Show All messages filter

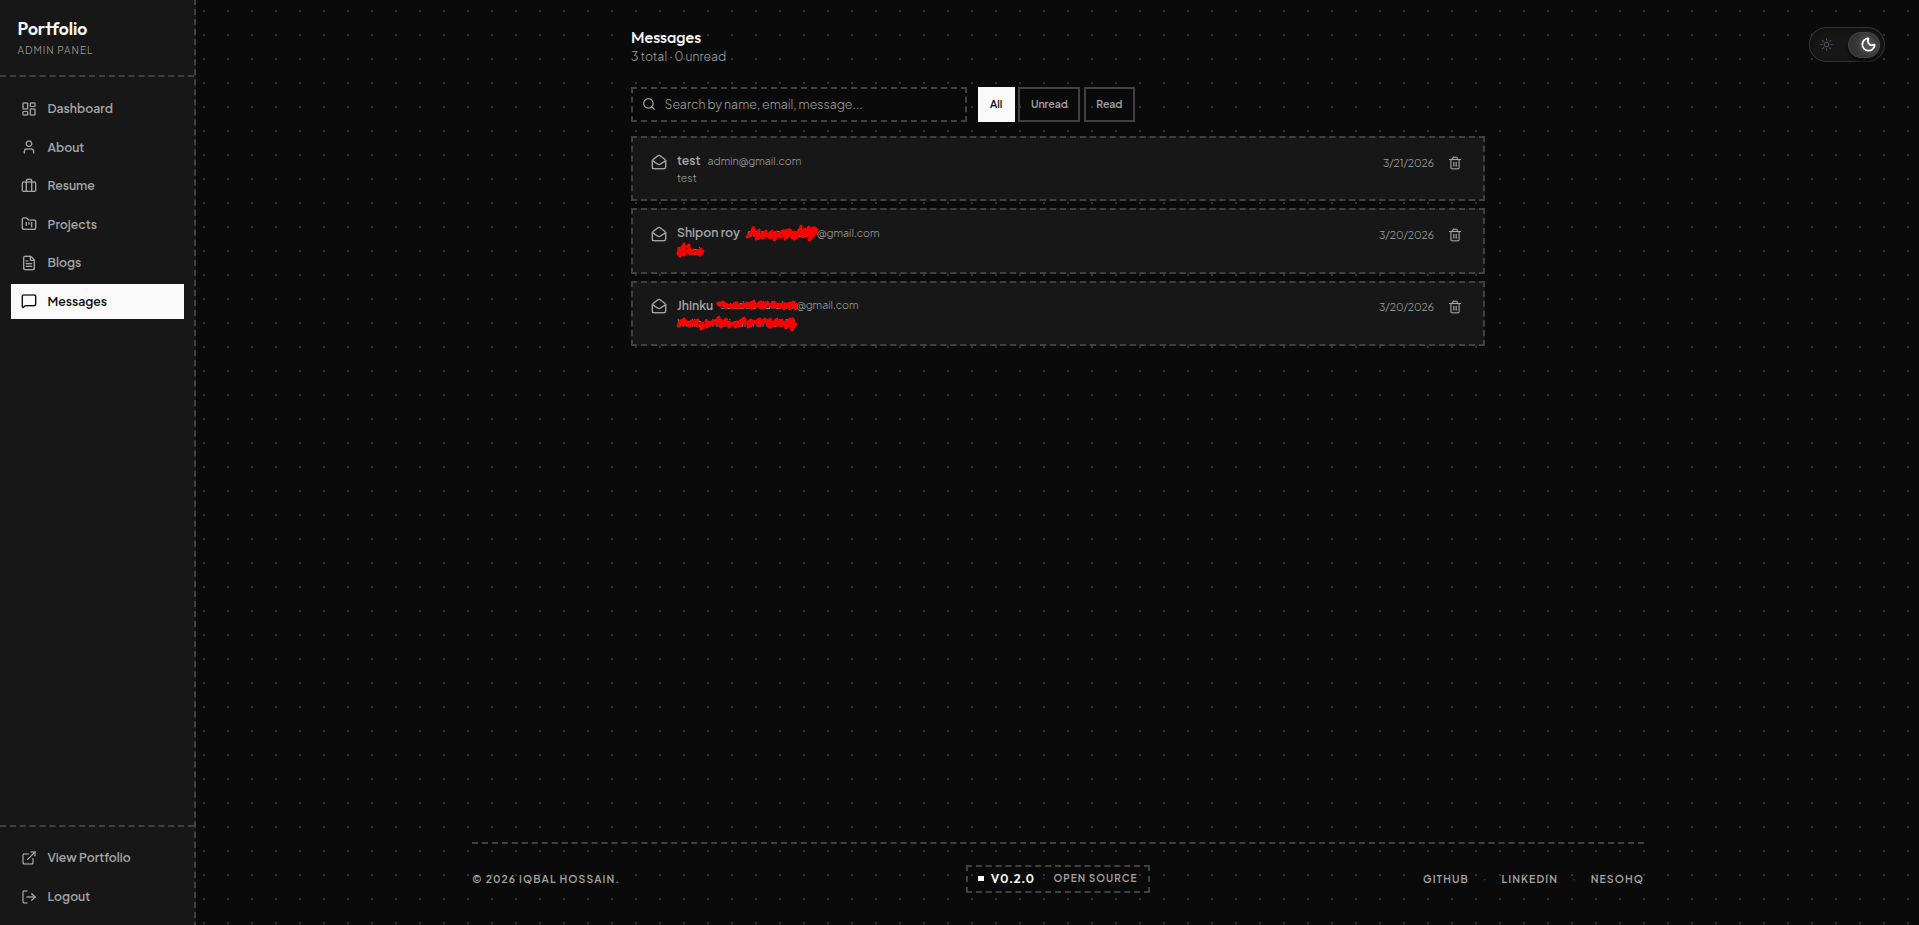tap(996, 104)
